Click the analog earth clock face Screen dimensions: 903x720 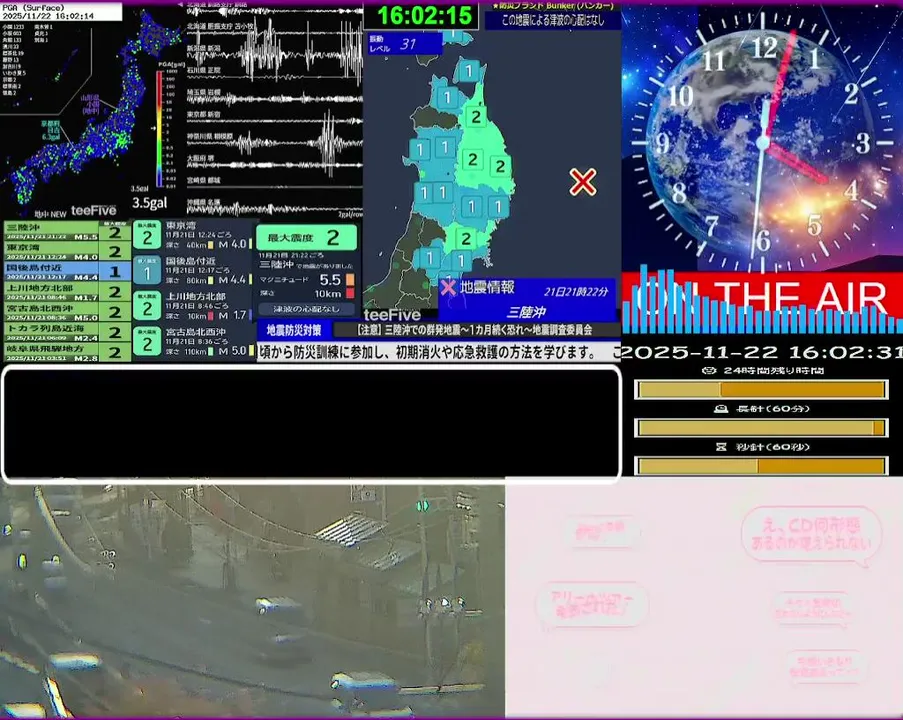tap(763, 141)
